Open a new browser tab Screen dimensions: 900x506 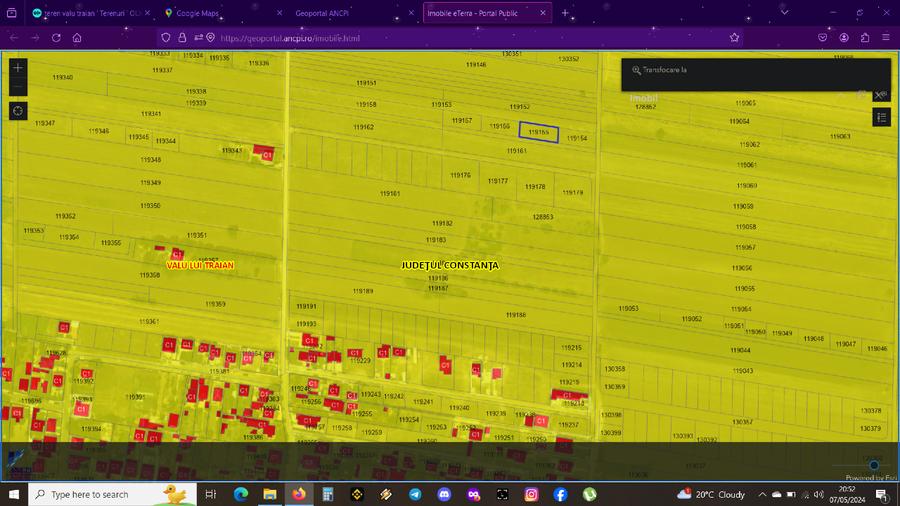click(565, 13)
